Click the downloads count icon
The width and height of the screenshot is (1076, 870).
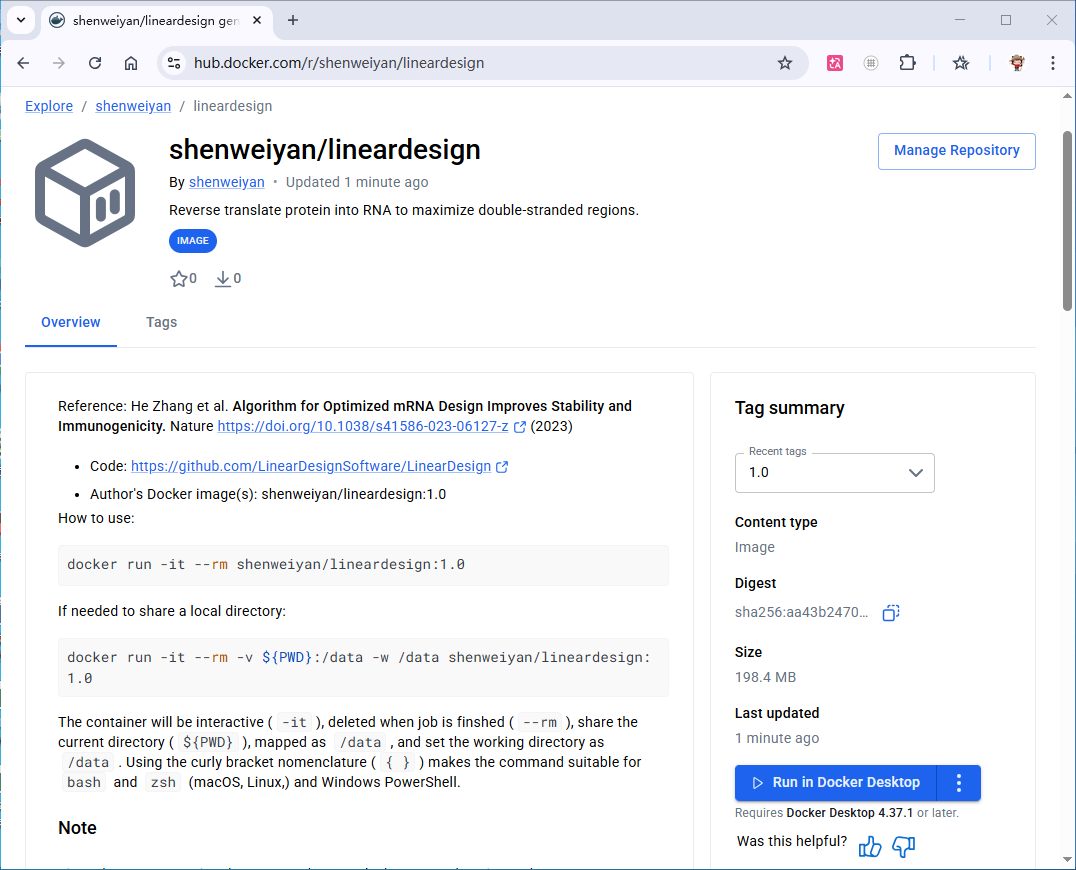[x=223, y=279]
